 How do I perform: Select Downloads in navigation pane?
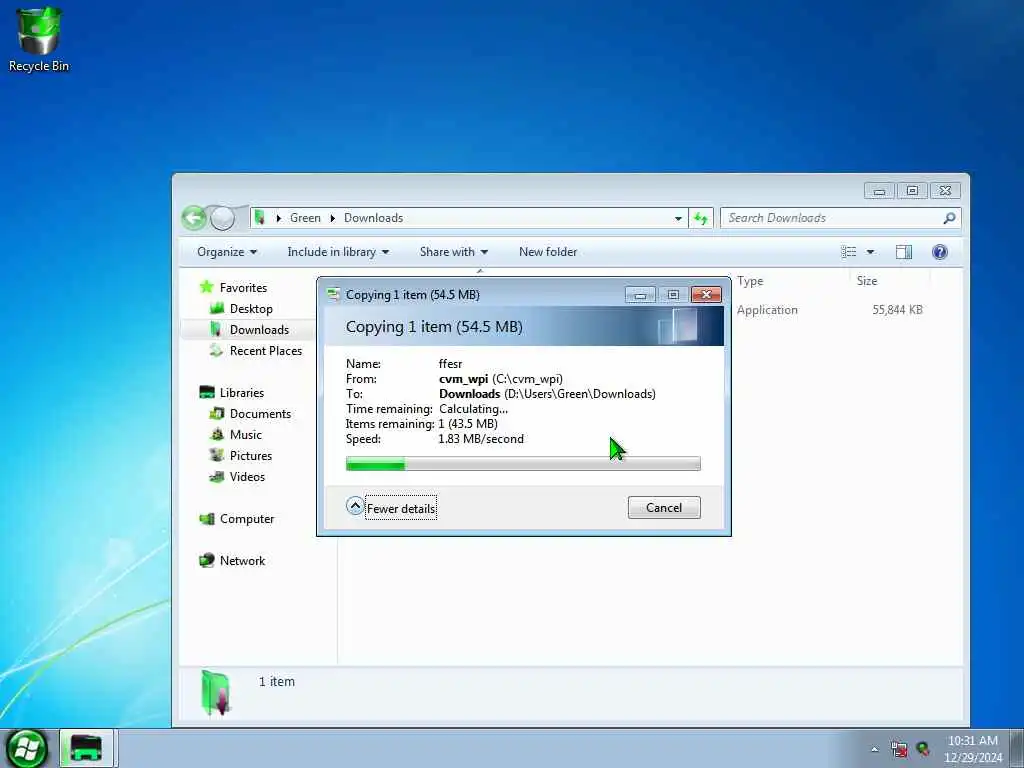pyautogui.click(x=259, y=330)
